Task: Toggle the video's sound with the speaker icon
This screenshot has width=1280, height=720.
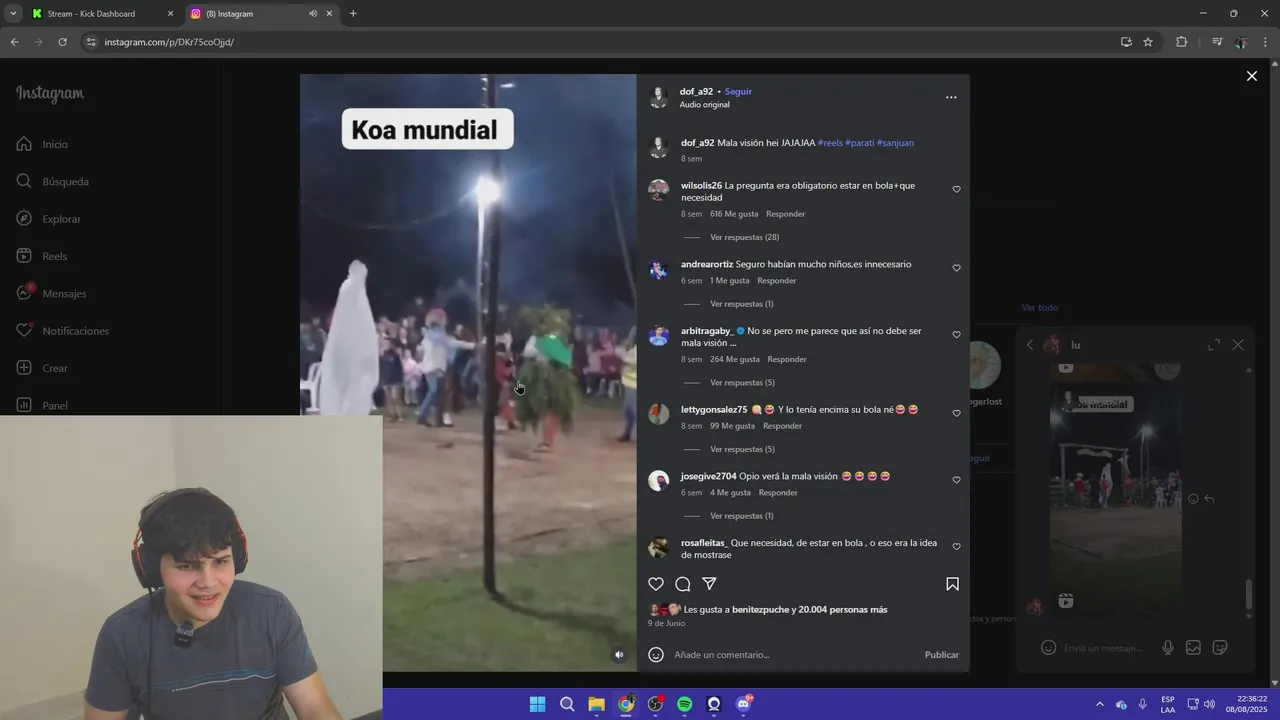Action: [x=619, y=655]
